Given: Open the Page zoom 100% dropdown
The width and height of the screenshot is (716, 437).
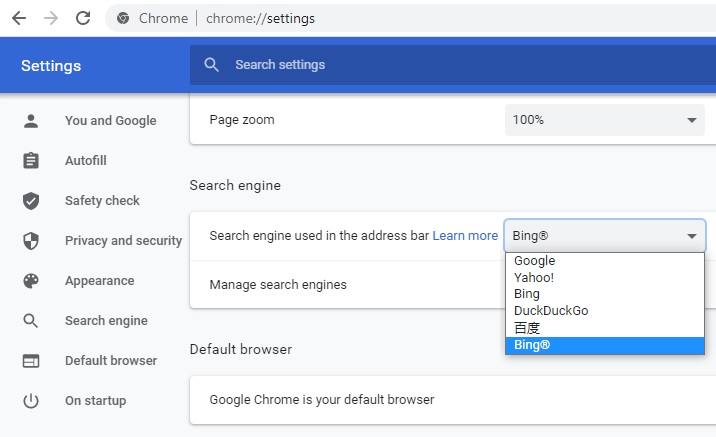Looking at the screenshot, I should [604, 120].
